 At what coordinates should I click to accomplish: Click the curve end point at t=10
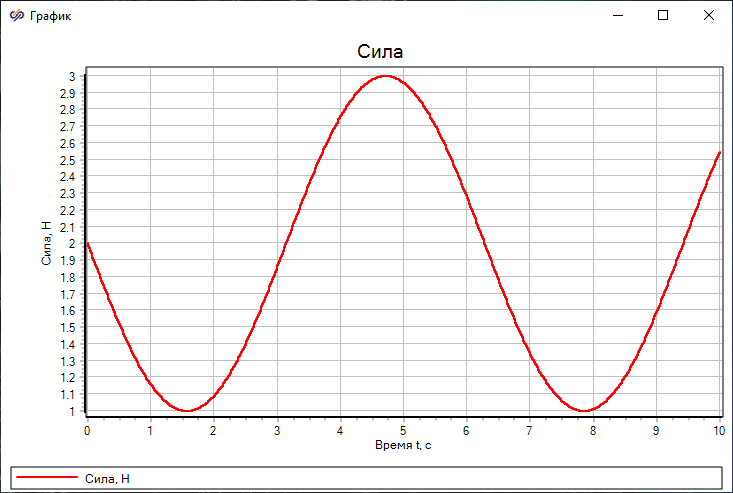click(x=719, y=152)
